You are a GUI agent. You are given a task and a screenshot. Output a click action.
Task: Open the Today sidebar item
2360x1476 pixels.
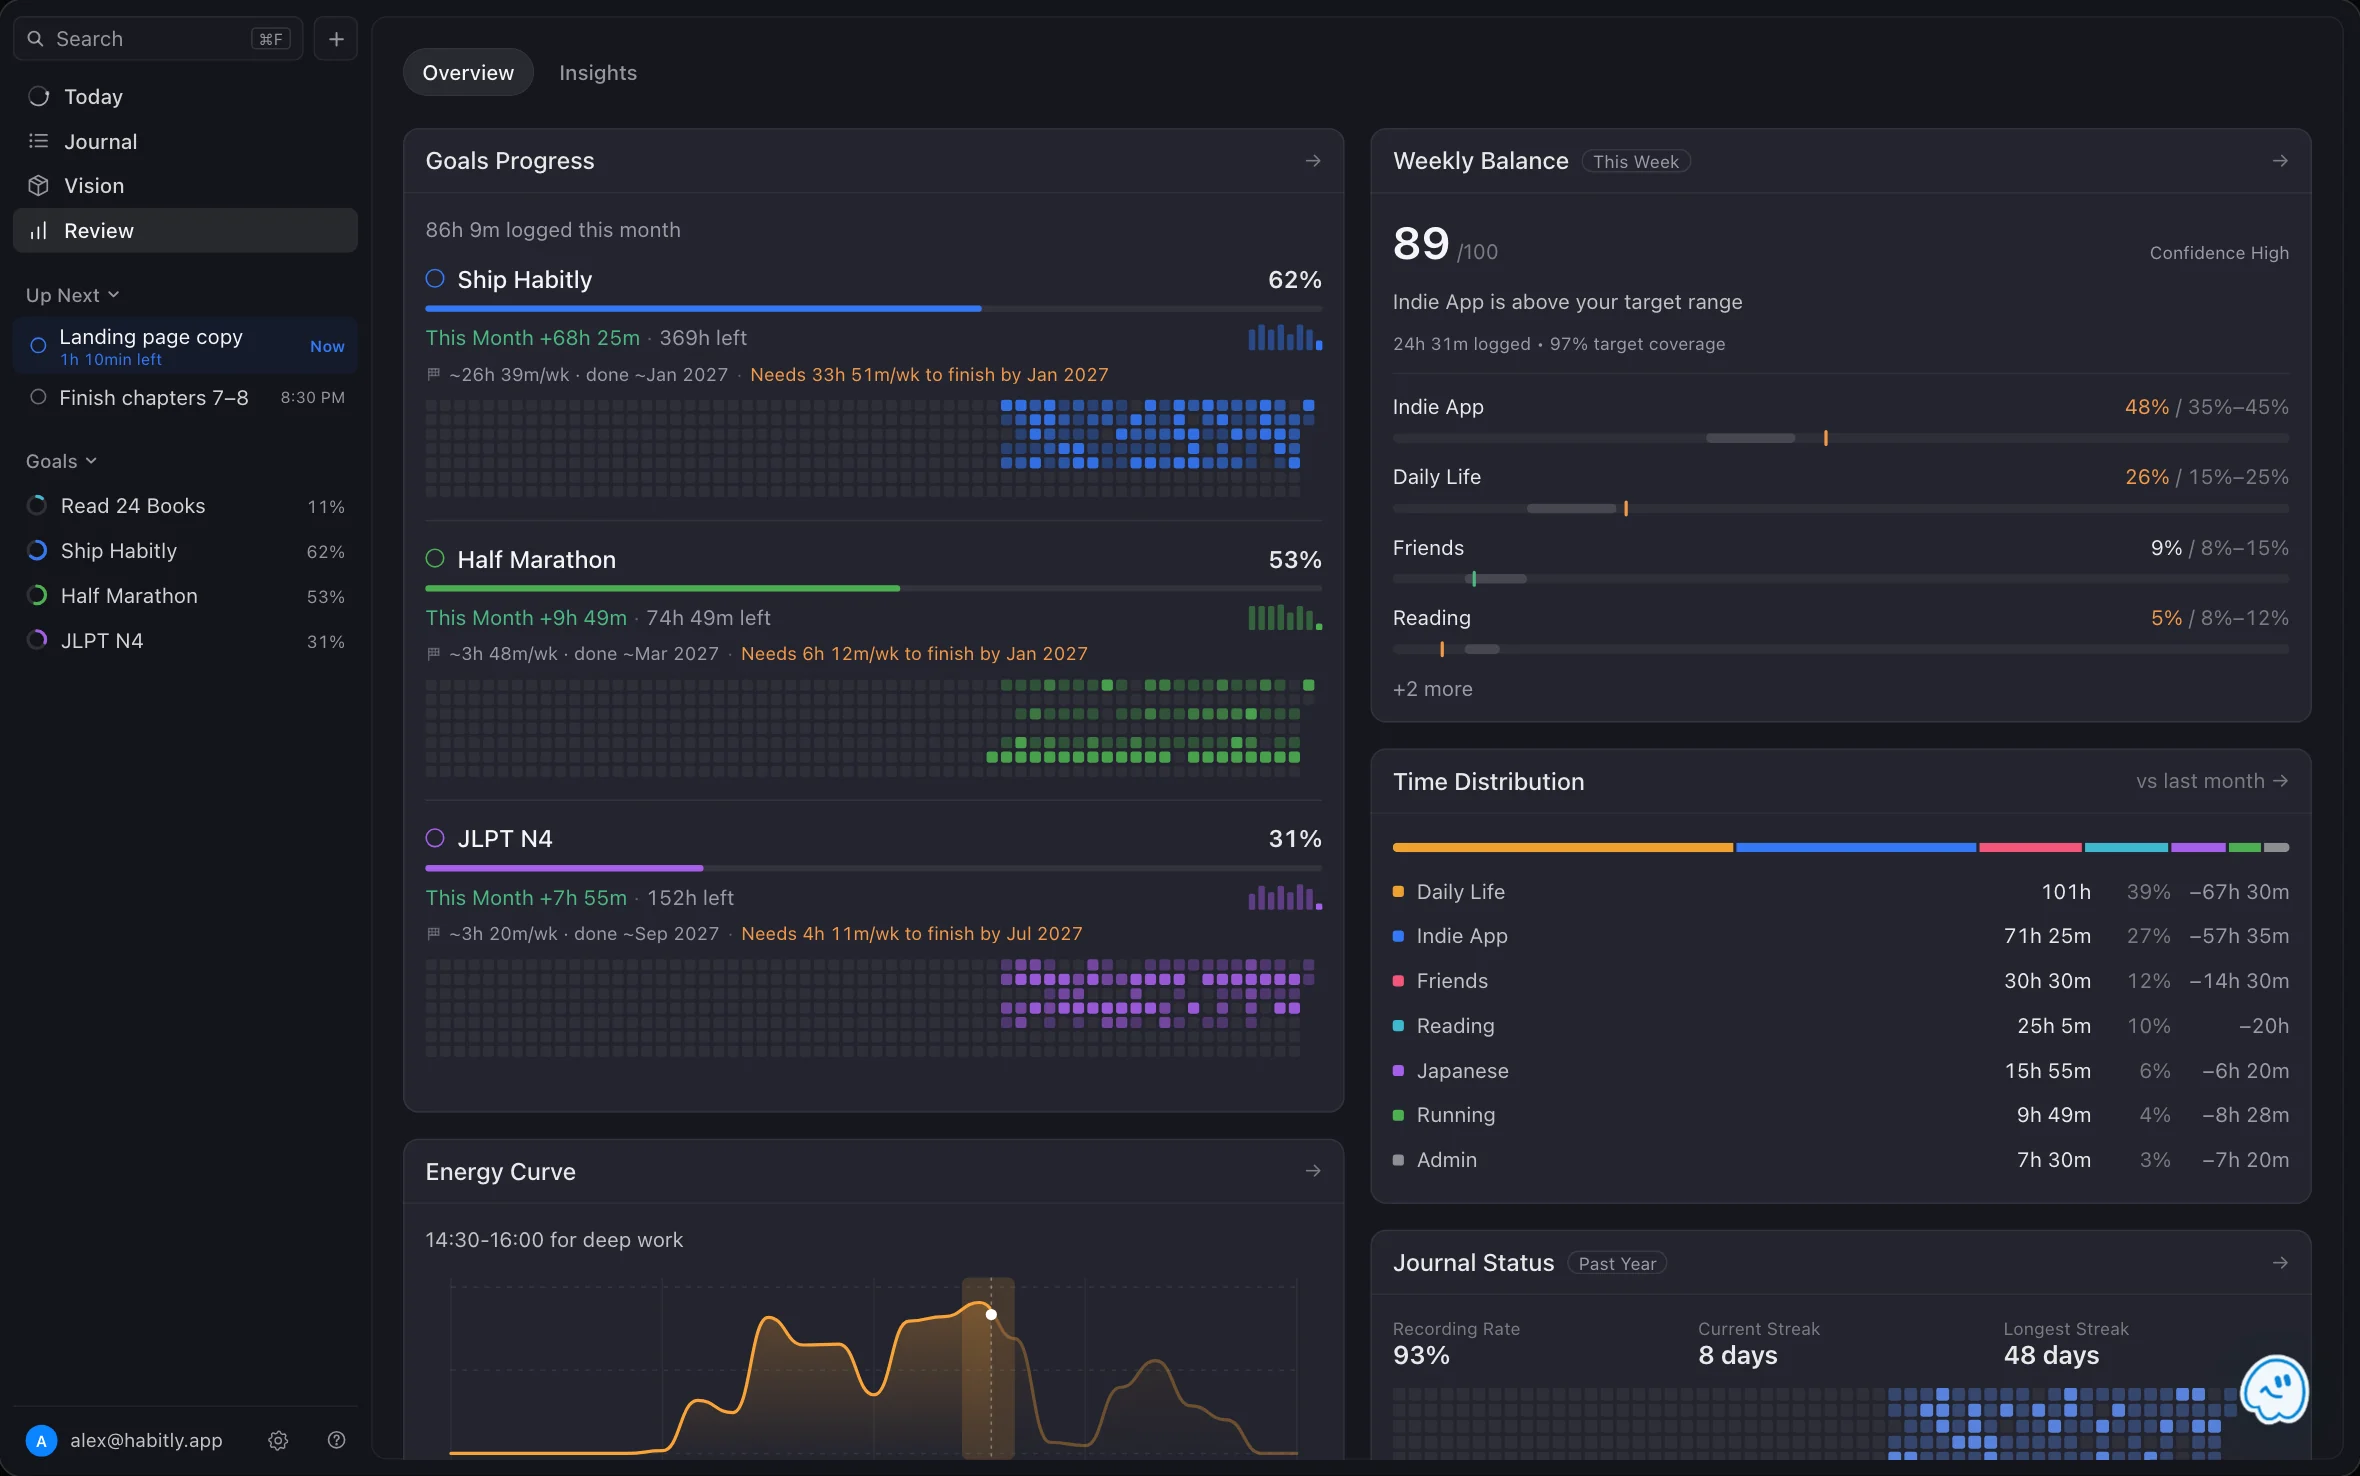coord(185,97)
